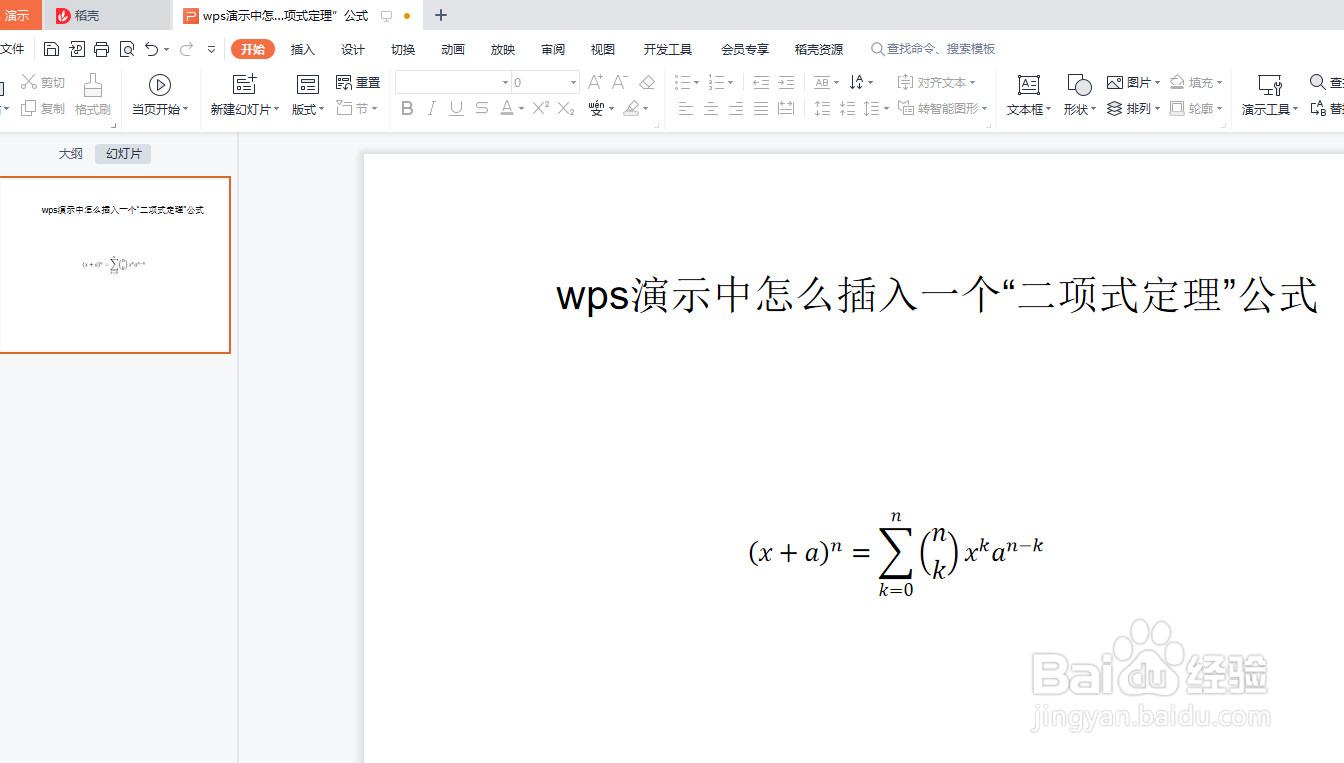The image size is (1344, 763).
Task: Select the Format Painter (格式刷) tool
Action: [x=93, y=85]
